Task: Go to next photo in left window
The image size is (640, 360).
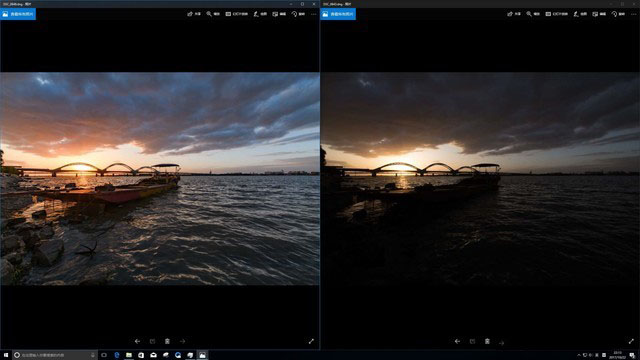Action: 182,341
